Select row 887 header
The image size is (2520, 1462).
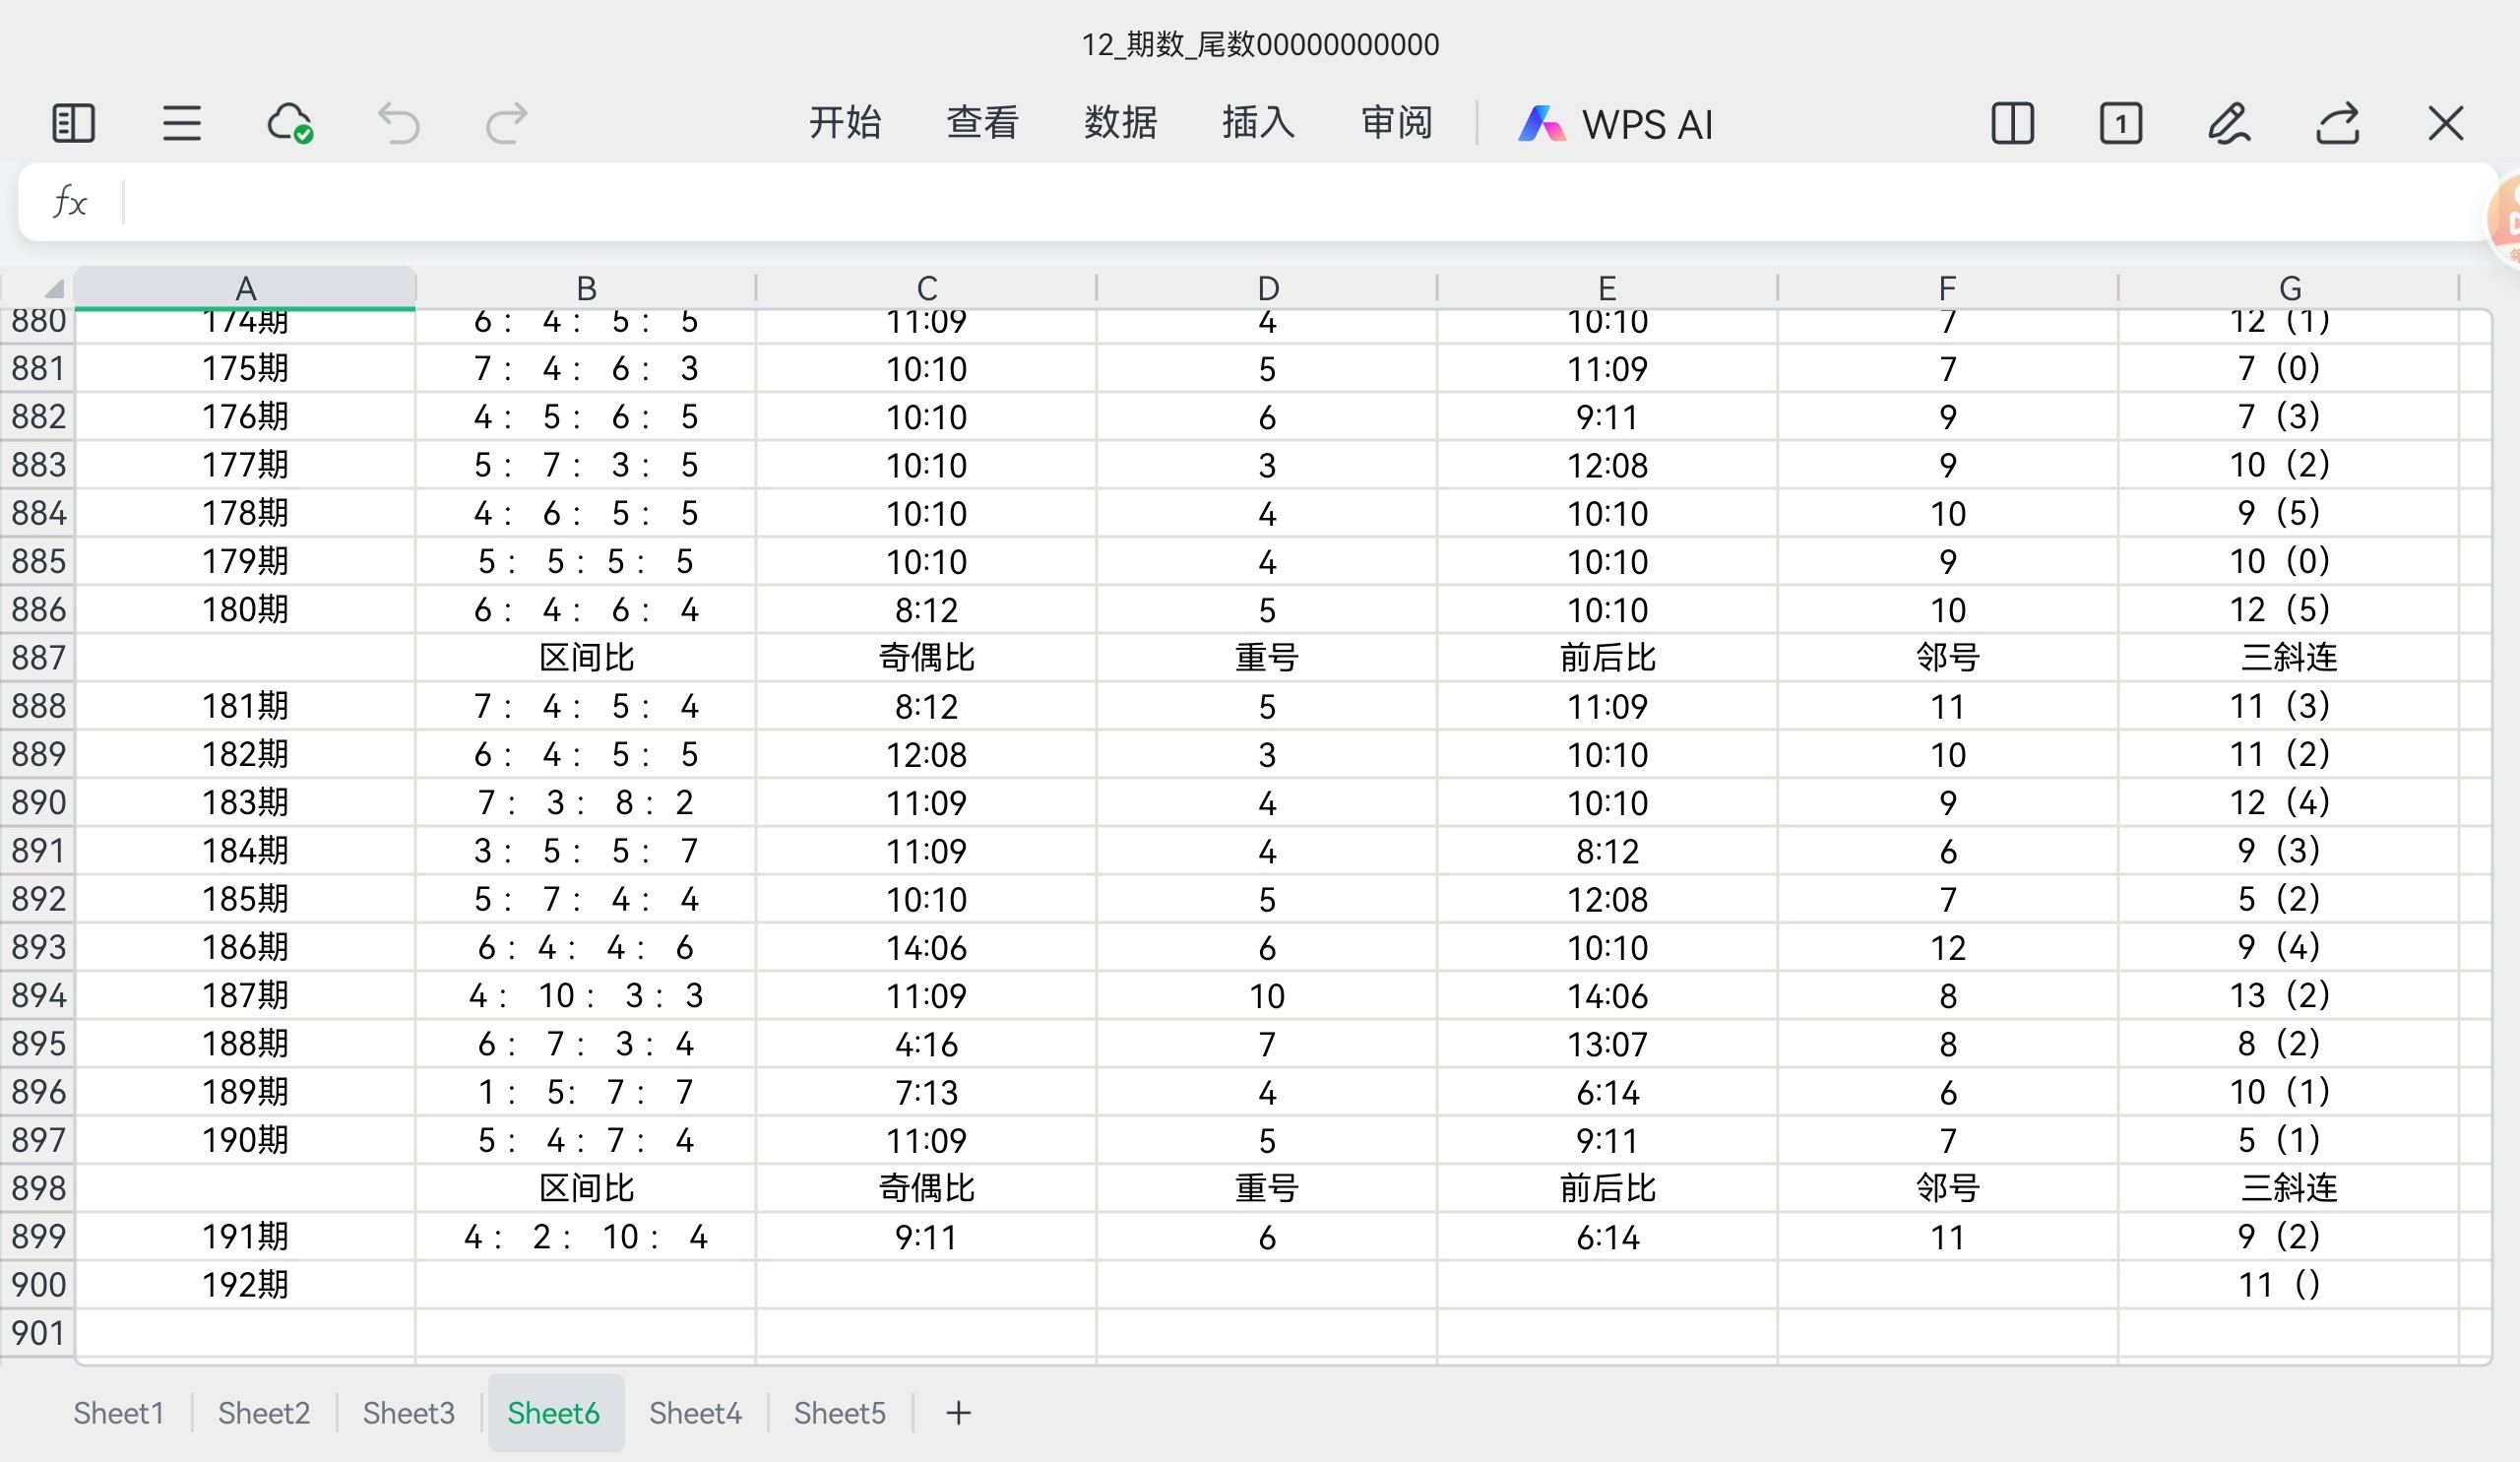coord(38,658)
